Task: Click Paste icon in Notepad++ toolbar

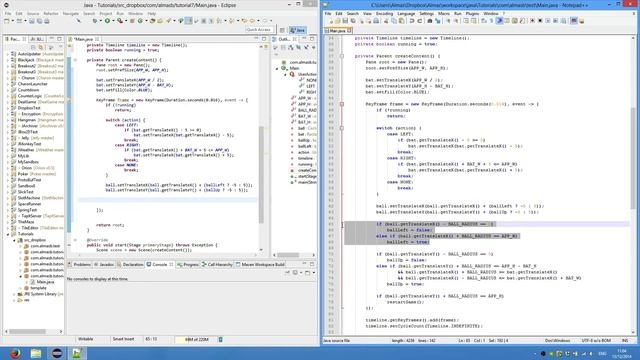Action: [402, 21]
